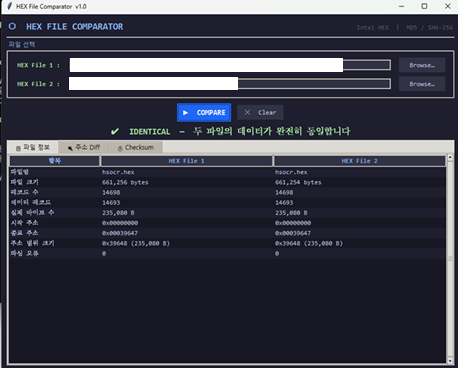Click 14693 in HEX File 2 column
458x382 pixels.
click(284, 203)
